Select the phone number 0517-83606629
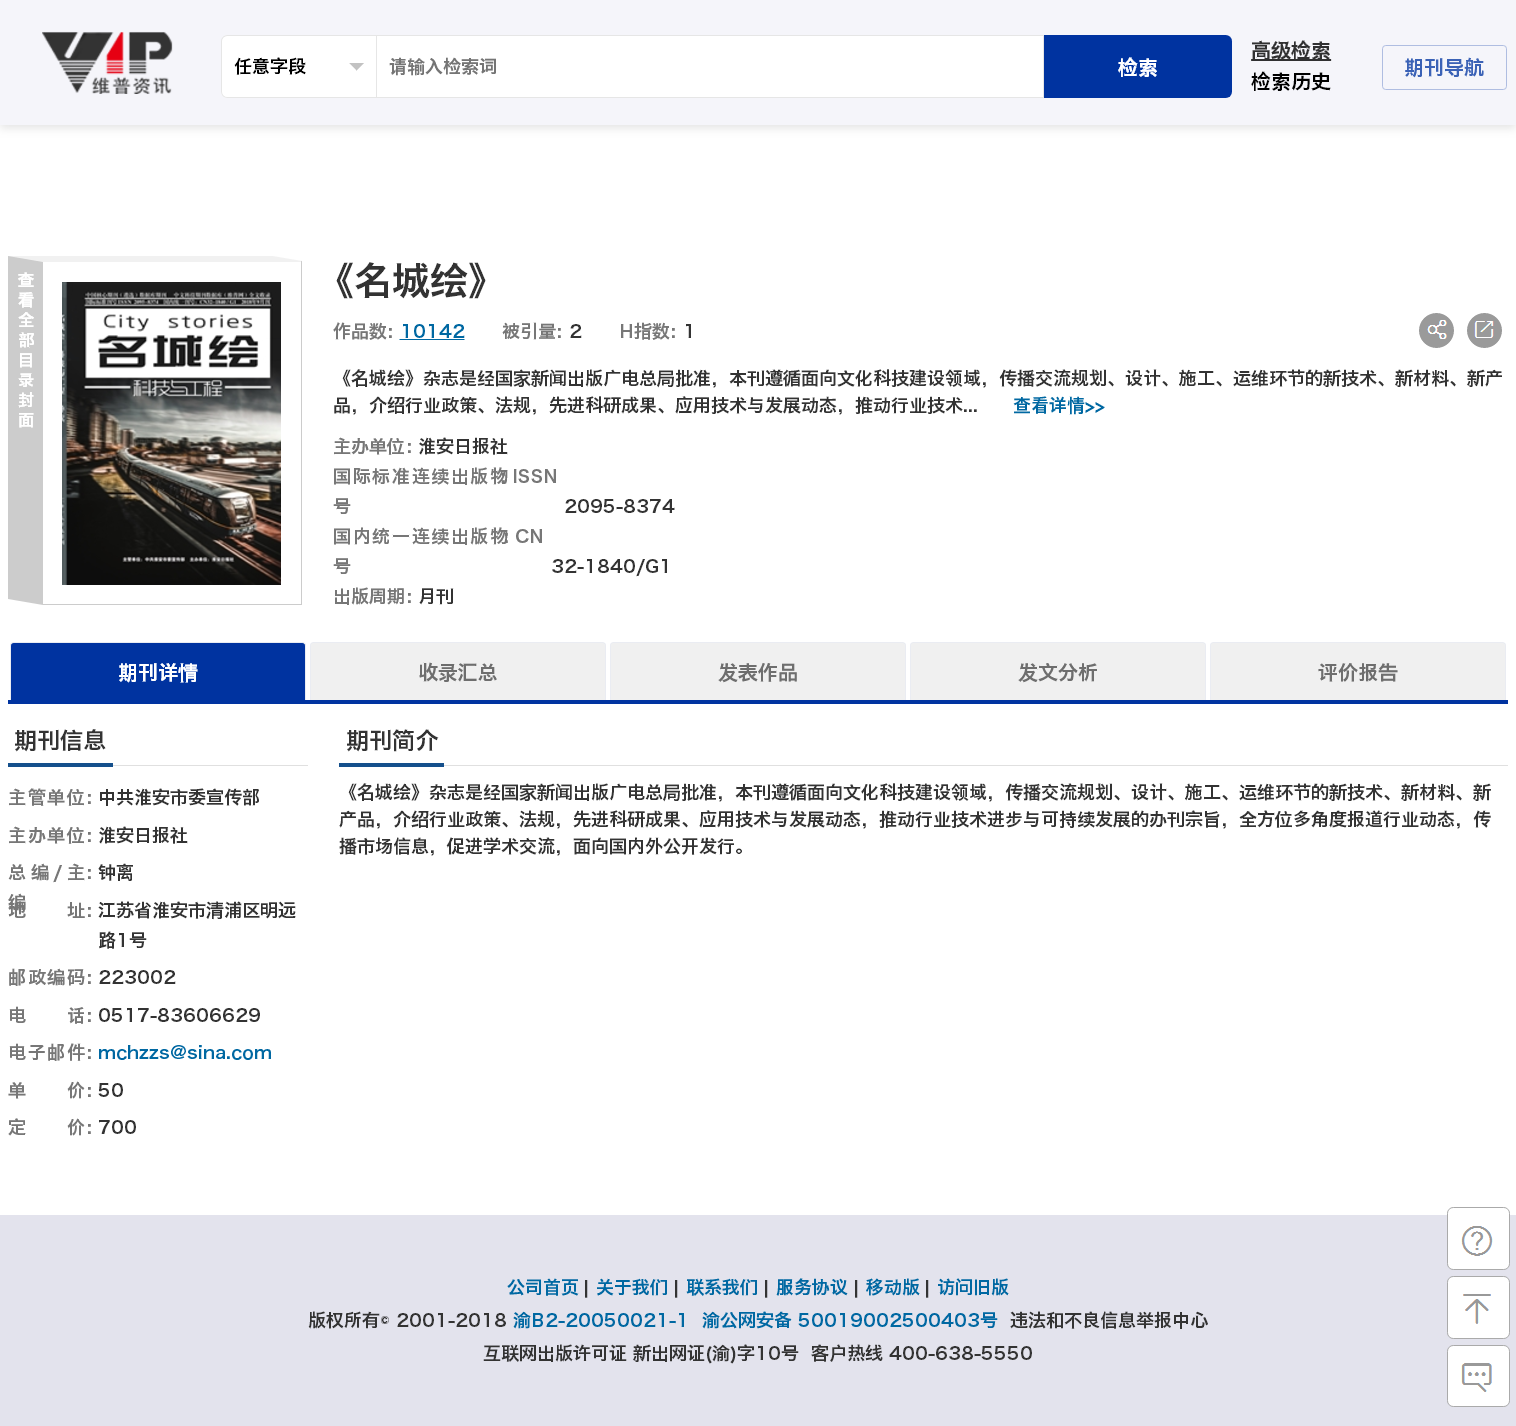Image resolution: width=1516 pixels, height=1426 pixels. [x=180, y=1015]
